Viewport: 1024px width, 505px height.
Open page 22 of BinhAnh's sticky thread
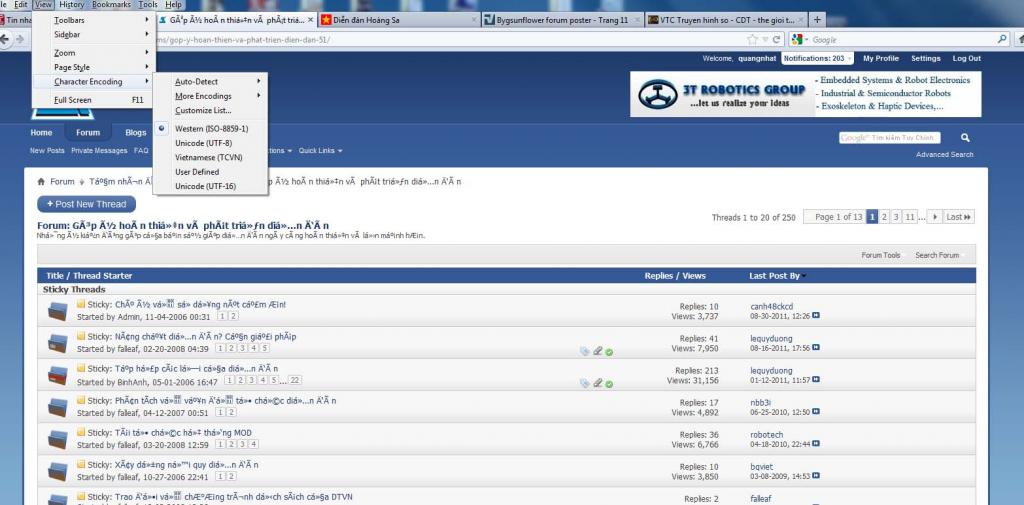coord(295,380)
